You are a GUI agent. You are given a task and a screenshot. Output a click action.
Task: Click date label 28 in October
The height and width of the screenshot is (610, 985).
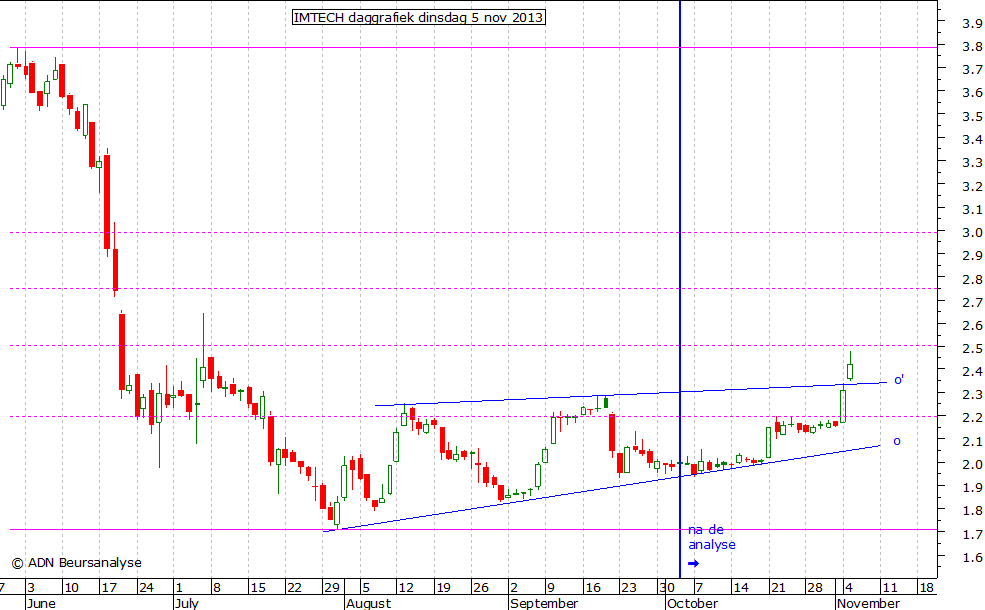(x=815, y=588)
